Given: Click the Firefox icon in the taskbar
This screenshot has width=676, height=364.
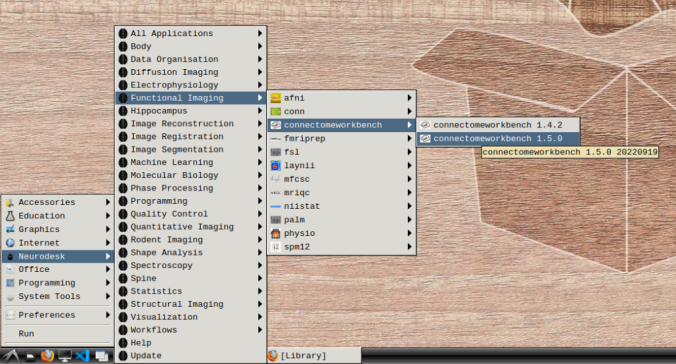Looking at the screenshot, I should point(47,356).
